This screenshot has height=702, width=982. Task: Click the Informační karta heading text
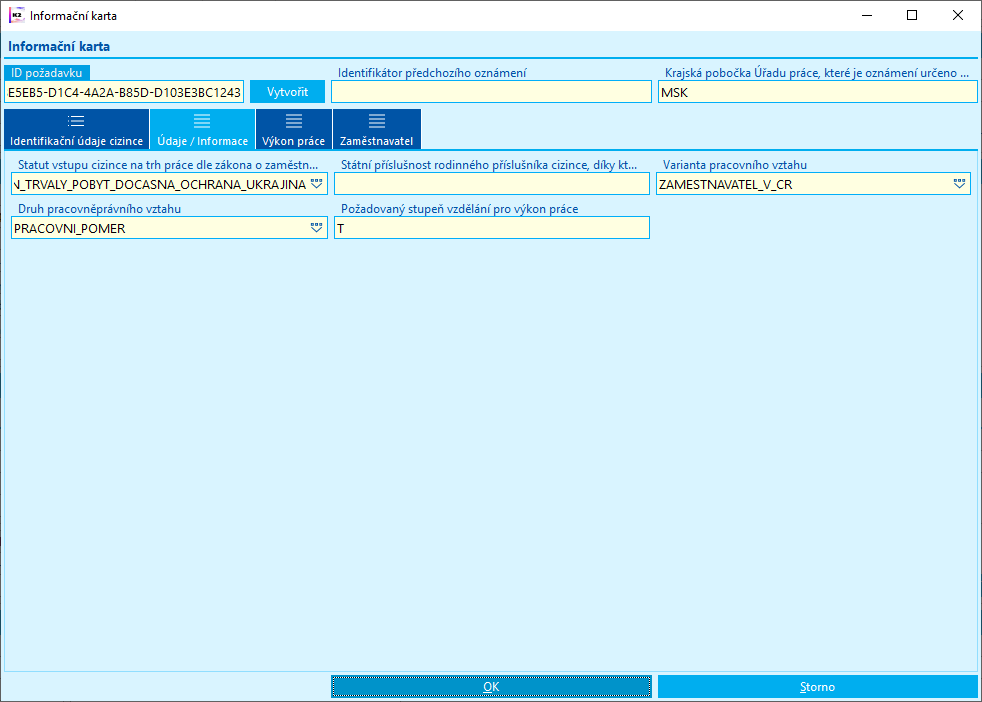(59, 46)
